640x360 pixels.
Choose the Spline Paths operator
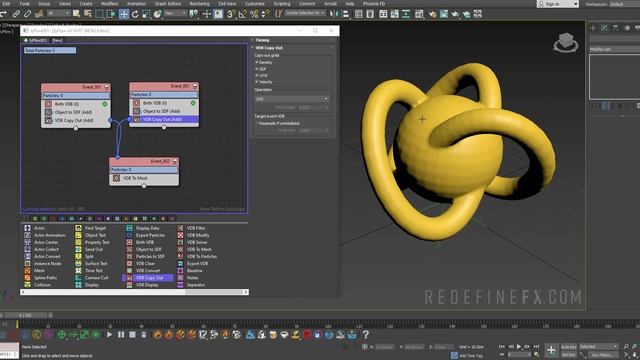click(x=41, y=278)
